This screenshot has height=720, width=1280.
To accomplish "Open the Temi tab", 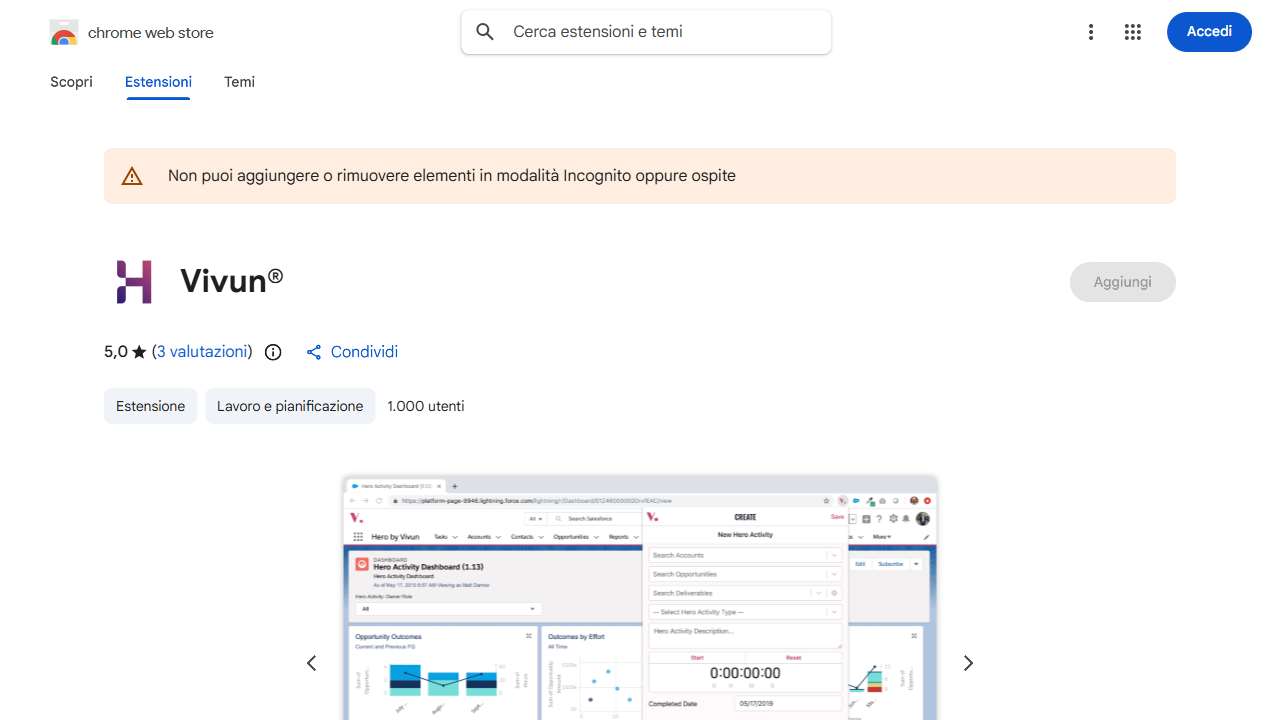I will [x=239, y=82].
